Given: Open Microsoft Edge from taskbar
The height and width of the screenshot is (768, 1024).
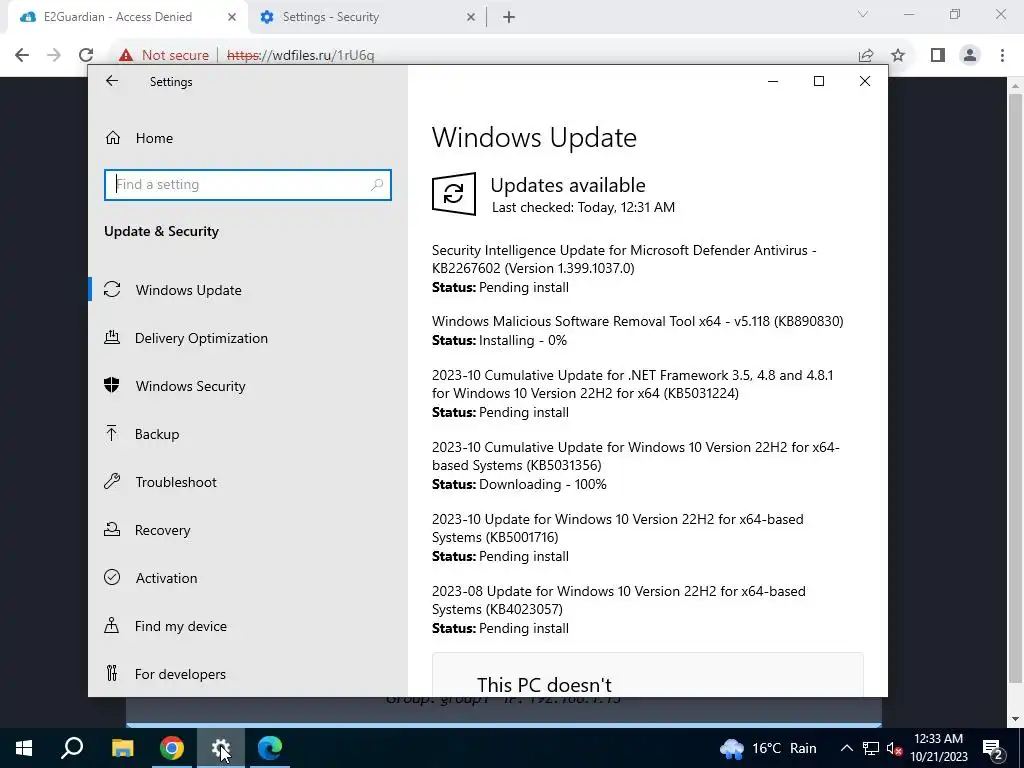Looking at the screenshot, I should 270,748.
